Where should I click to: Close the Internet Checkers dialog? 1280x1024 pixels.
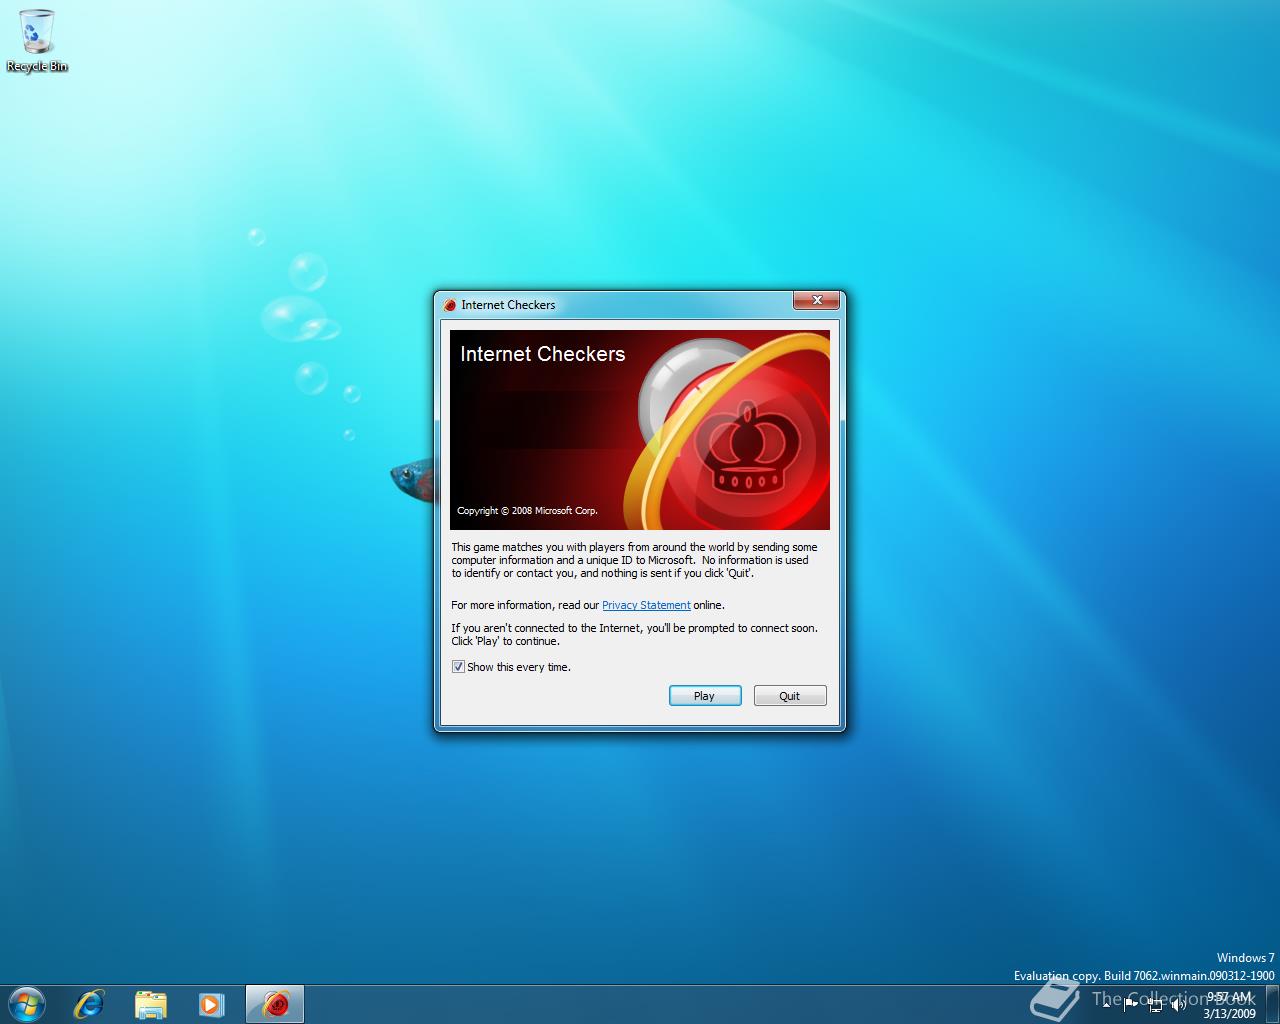pos(816,300)
